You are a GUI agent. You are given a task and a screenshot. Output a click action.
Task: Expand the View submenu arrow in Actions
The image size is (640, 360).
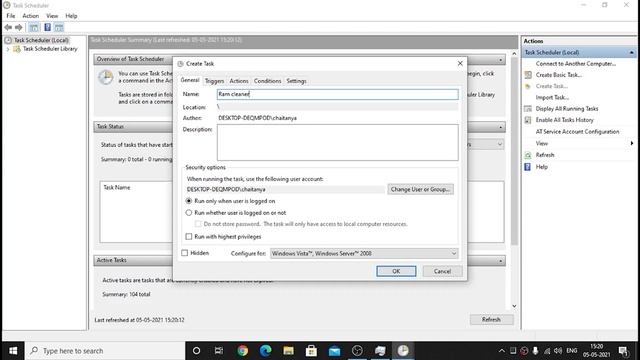coord(631,143)
